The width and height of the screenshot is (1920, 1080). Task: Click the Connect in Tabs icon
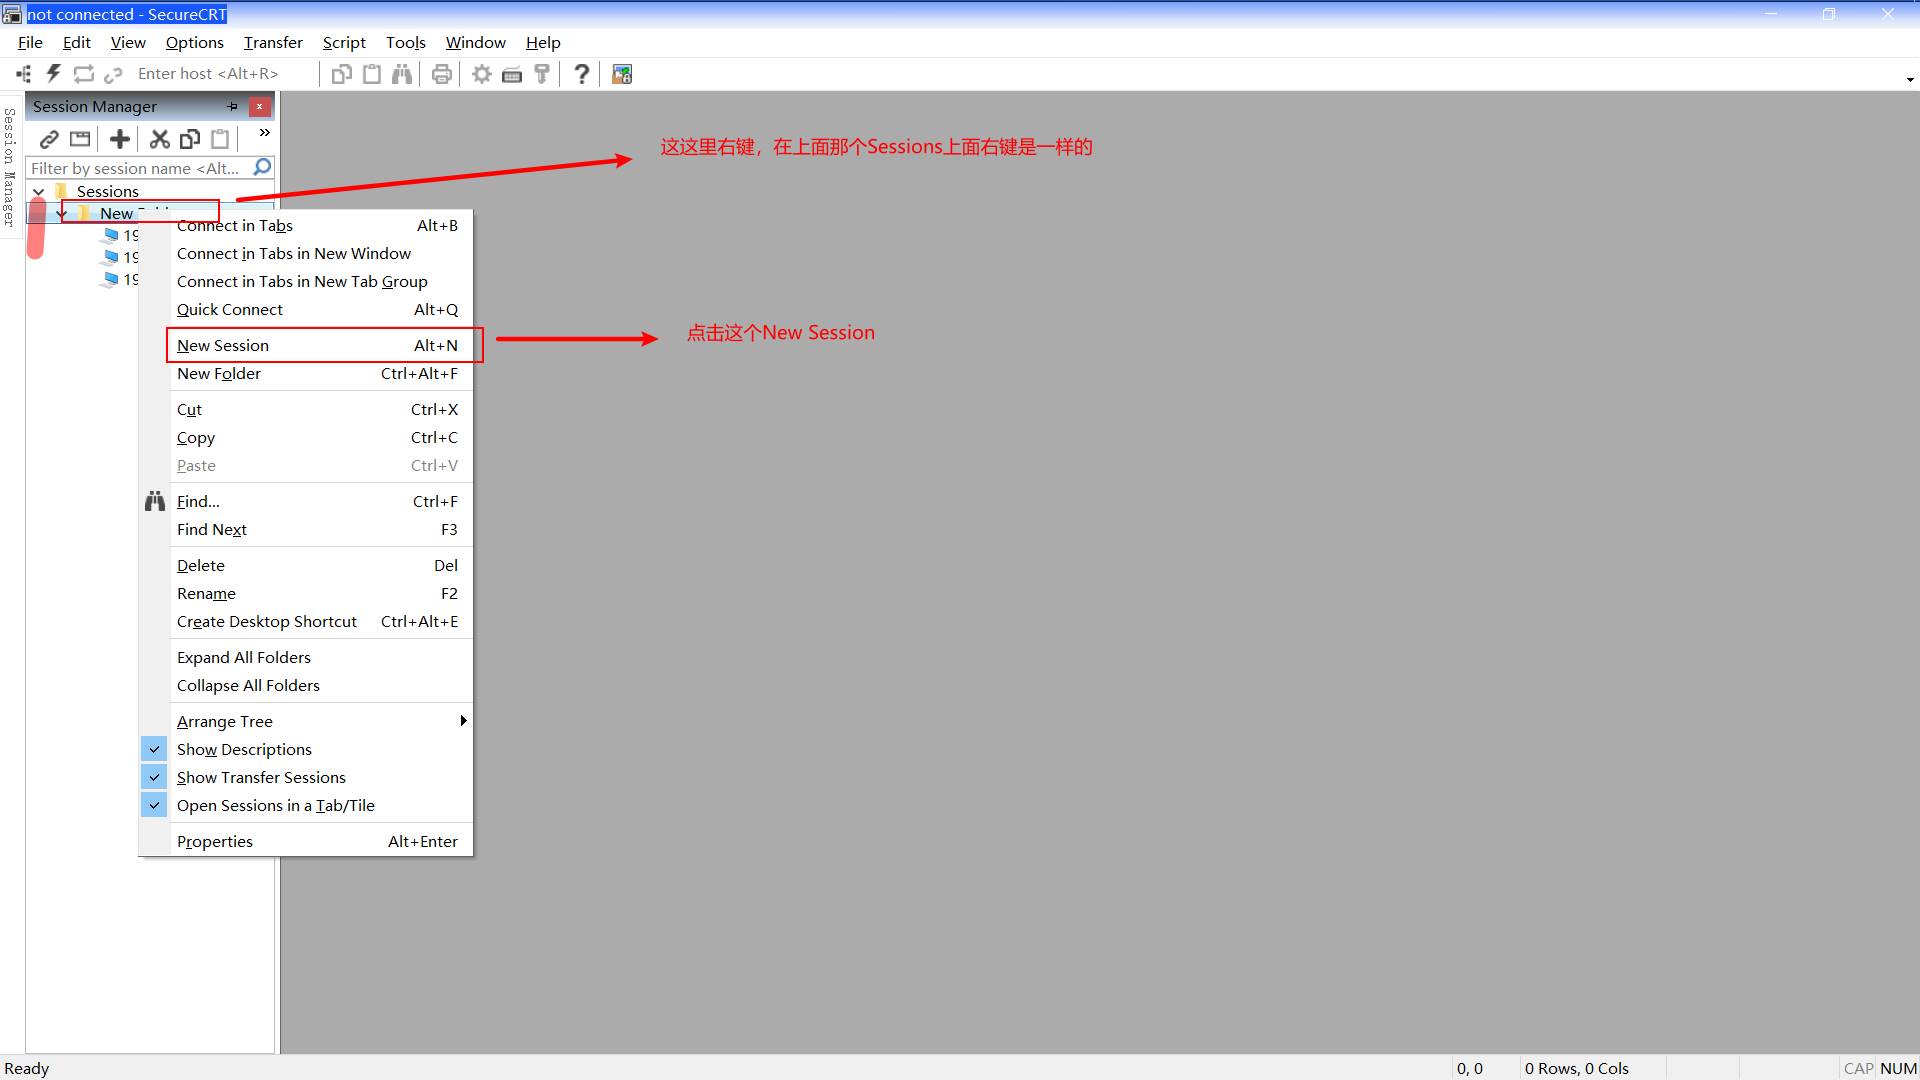click(x=235, y=224)
